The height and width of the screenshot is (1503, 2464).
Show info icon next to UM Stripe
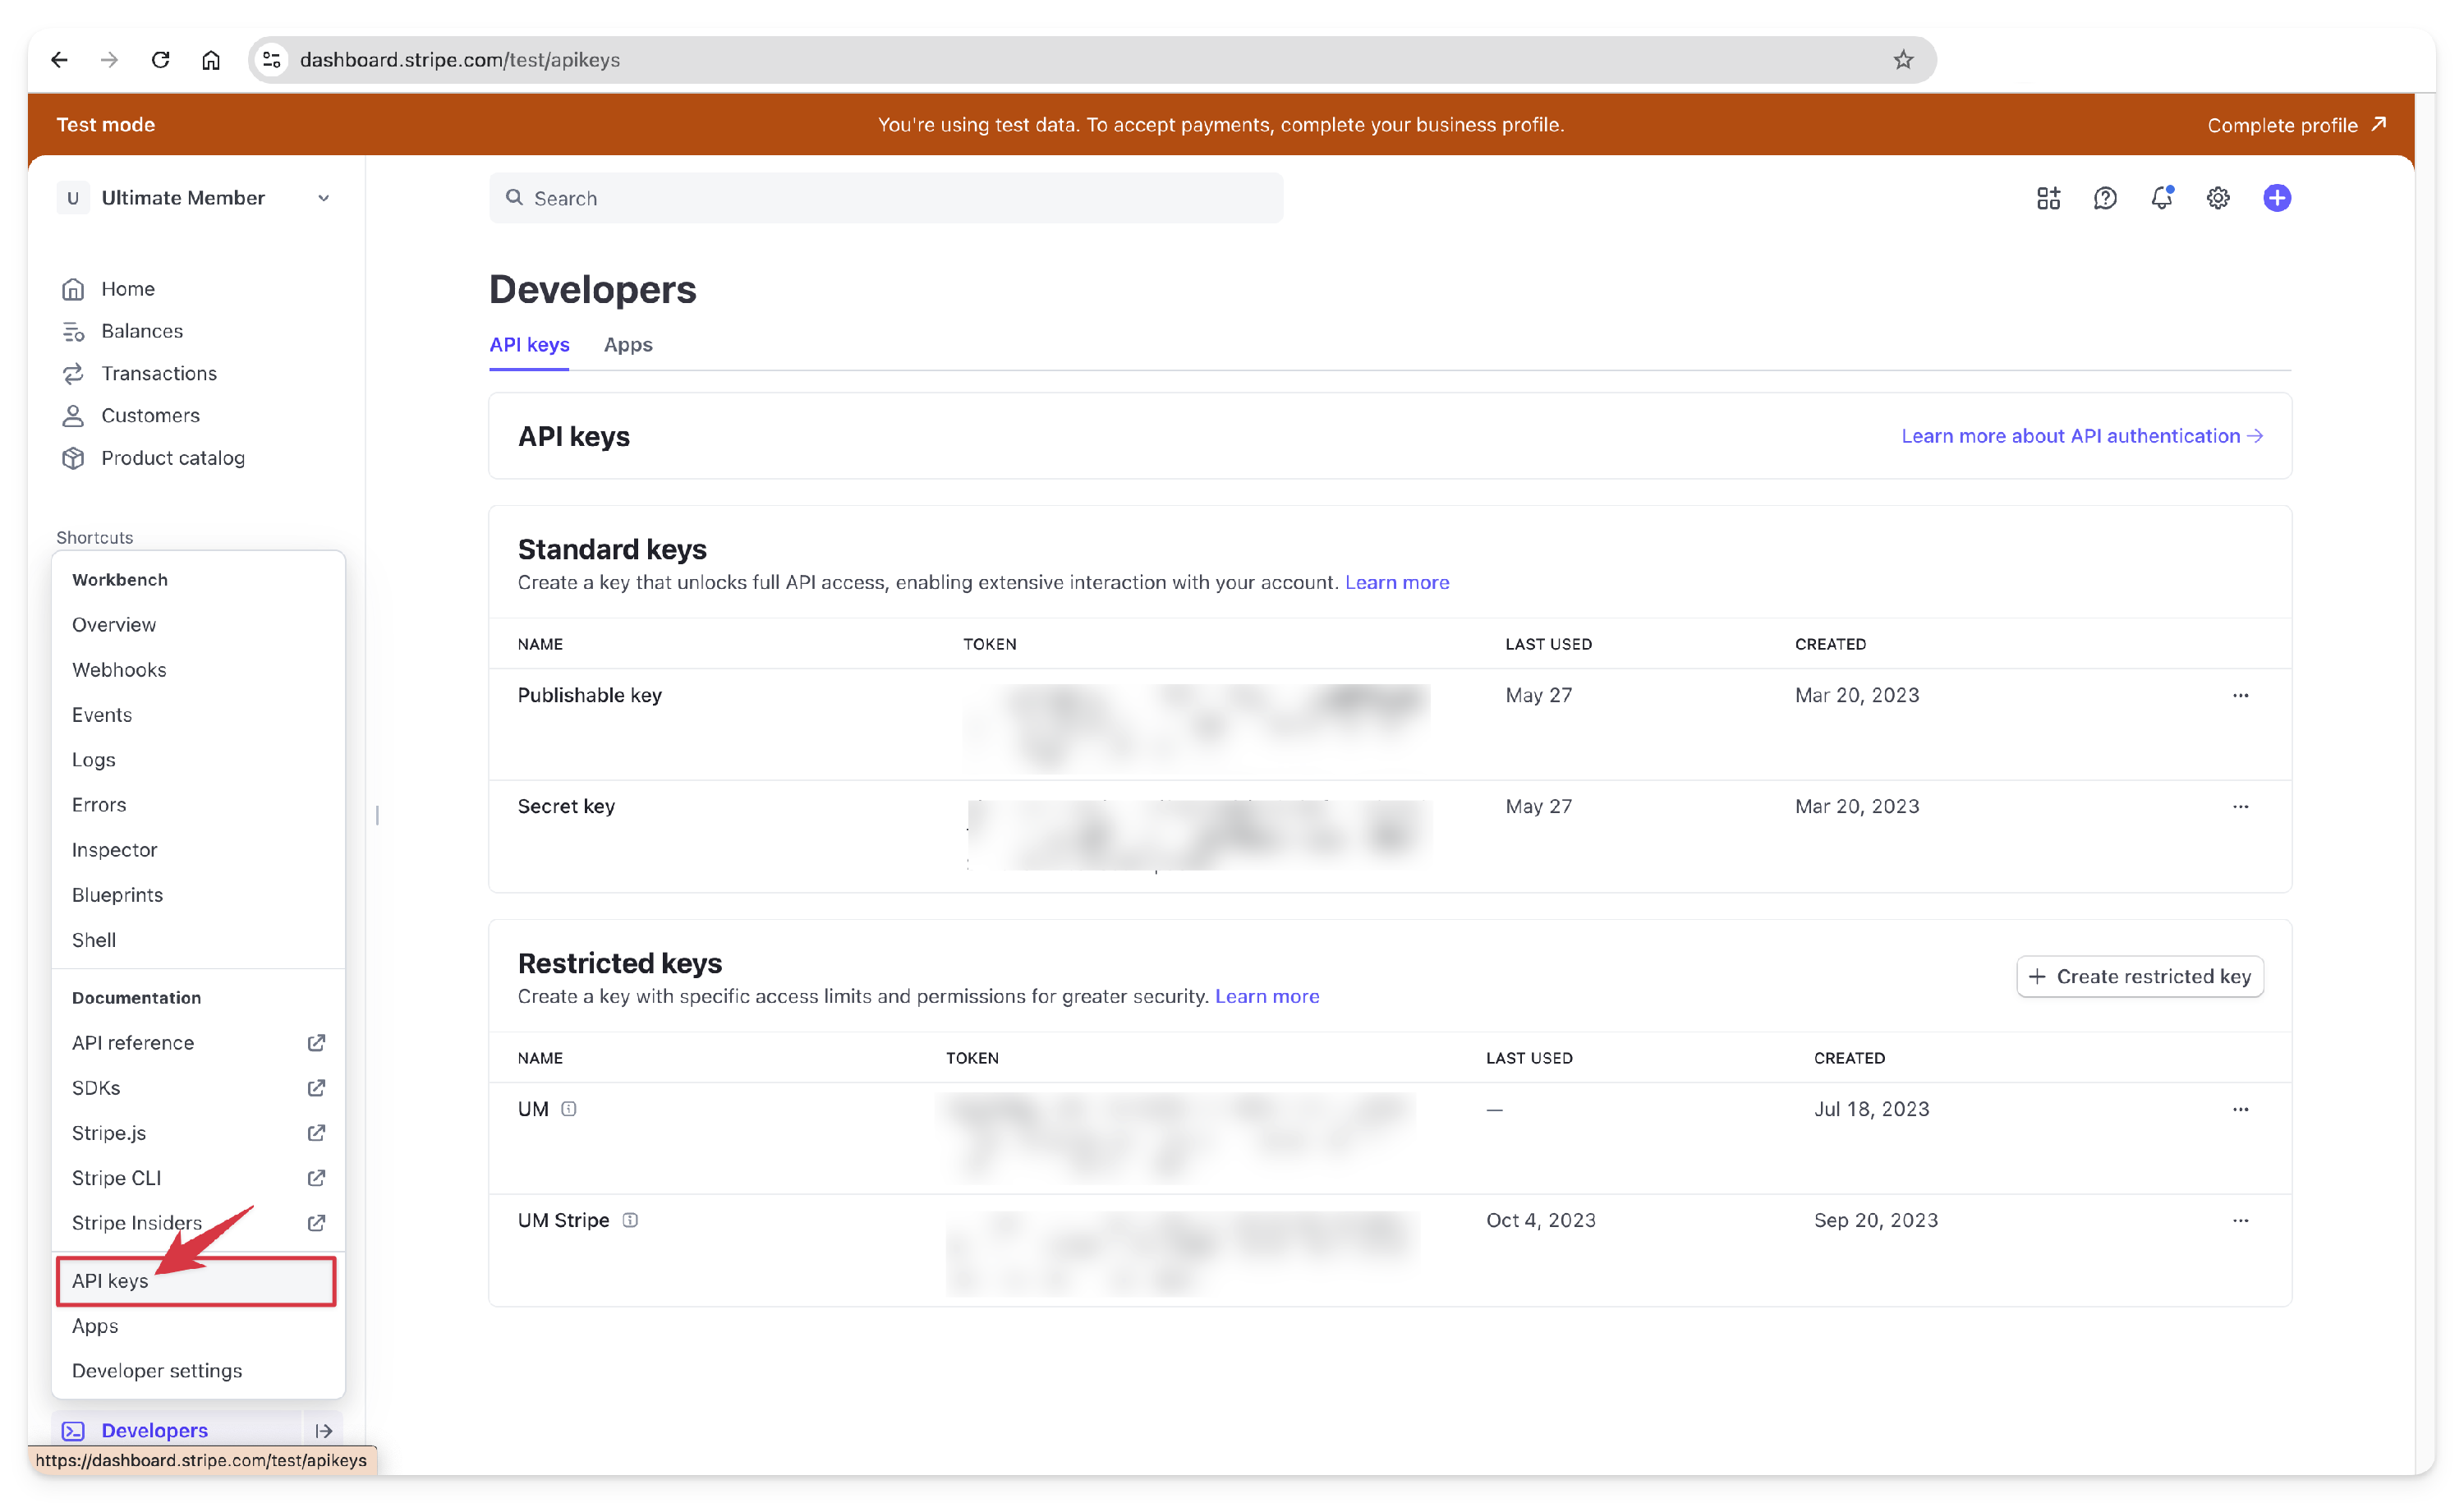click(x=630, y=1220)
